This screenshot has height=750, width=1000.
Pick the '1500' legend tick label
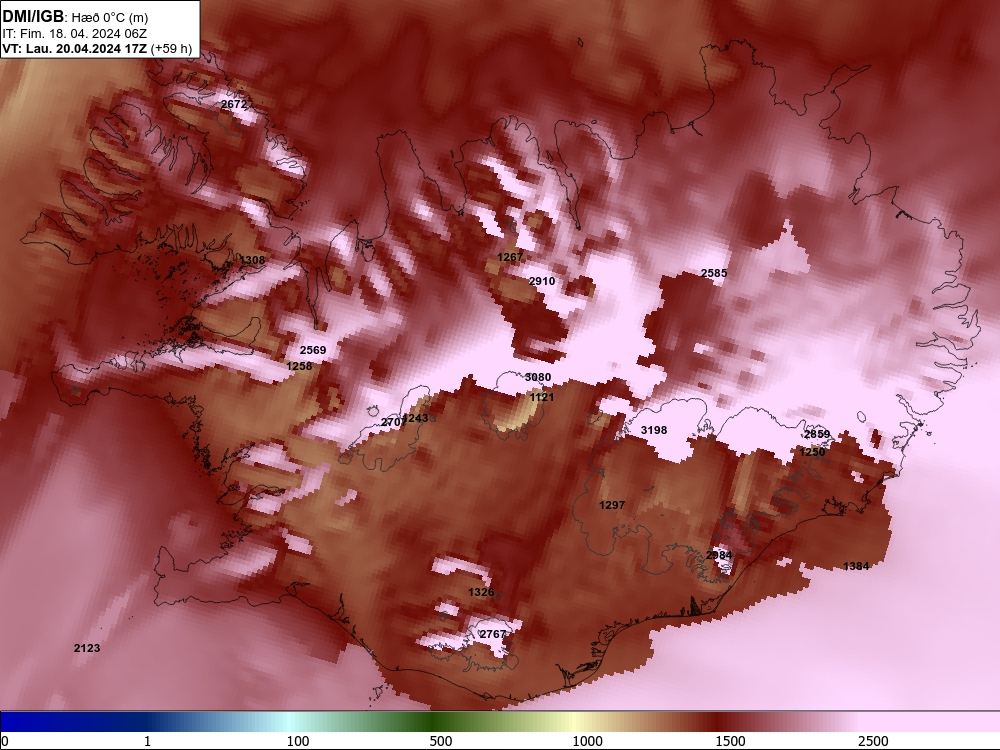pyautogui.click(x=730, y=741)
